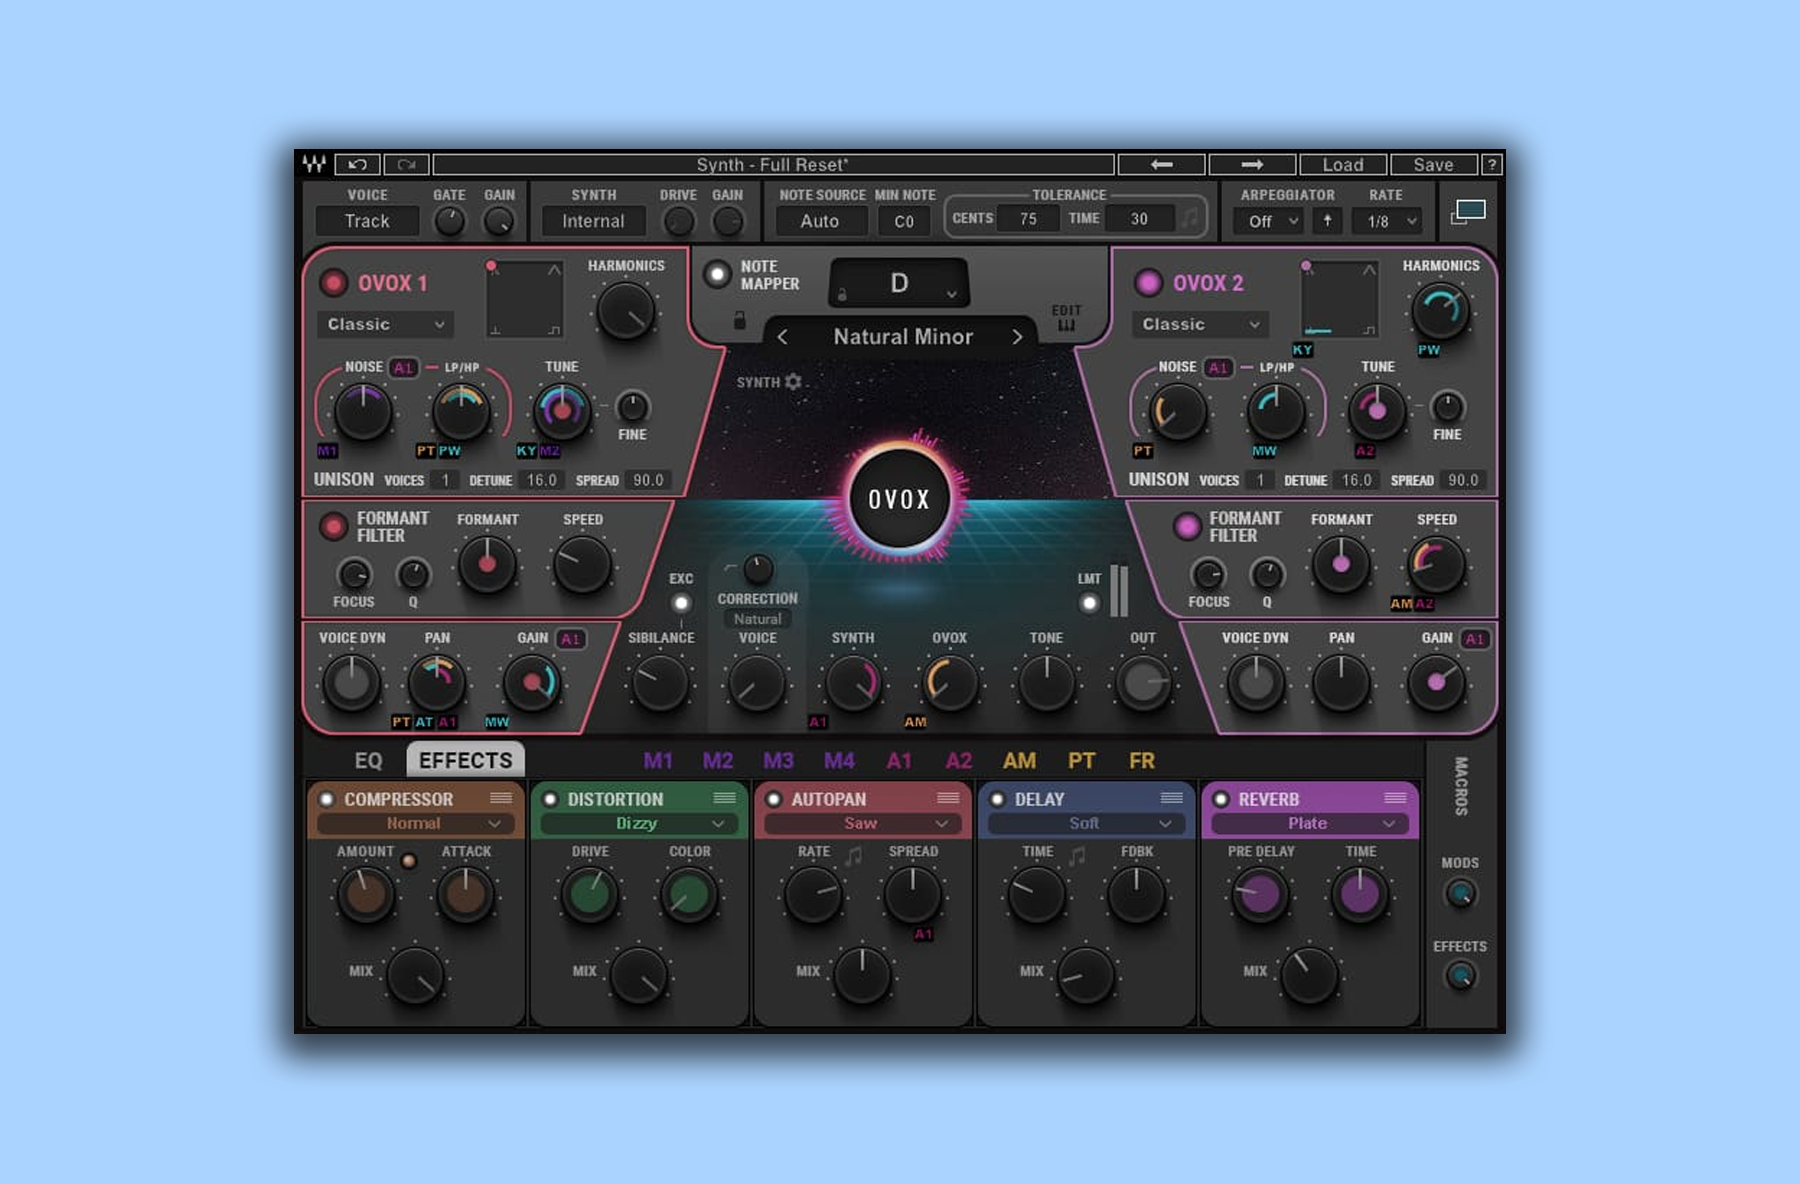Select the EFFECTS tab

point(465,760)
